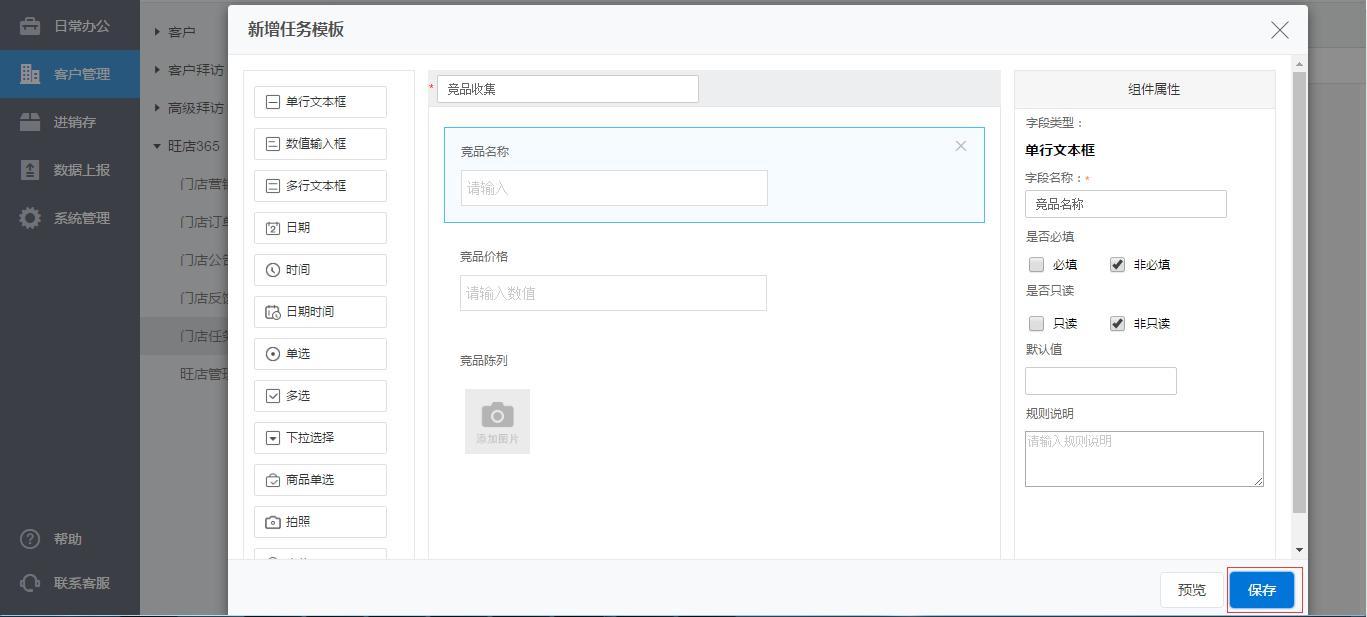The width and height of the screenshot is (1367, 617).
Task: Enable the 只读 read-only checkbox
Action: pyautogui.click(x=1037, y=324)
